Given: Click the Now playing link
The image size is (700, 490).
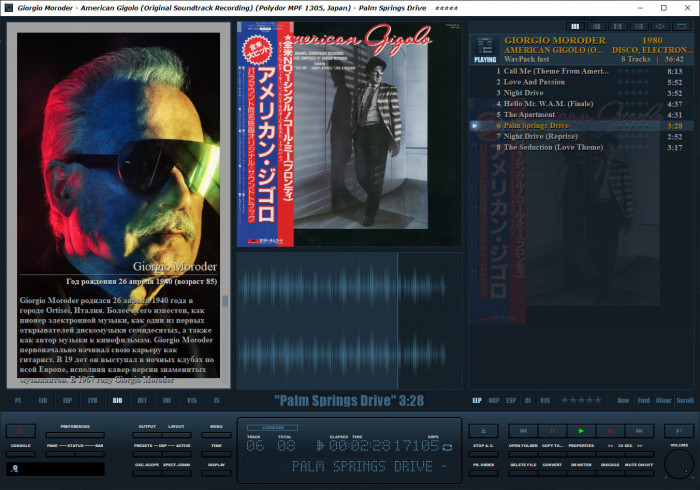Looking at the screenshot, I should pos(623,400).
